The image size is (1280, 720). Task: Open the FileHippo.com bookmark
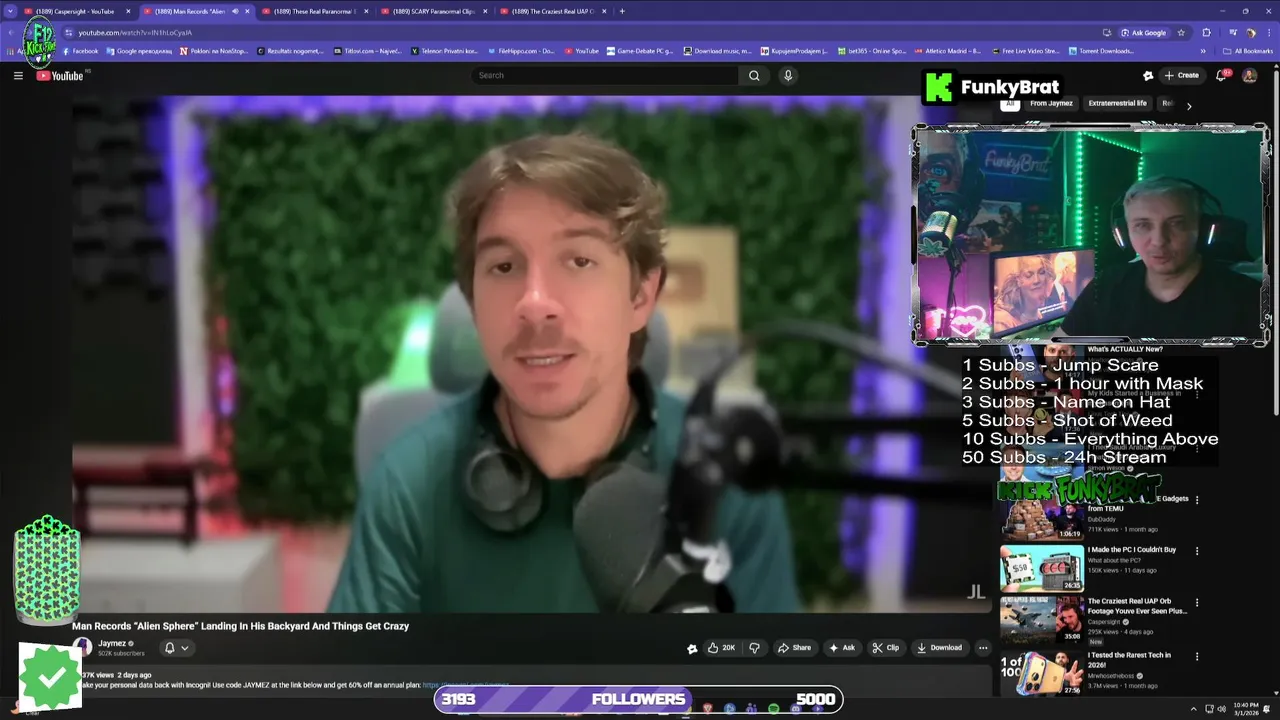coord(520,51)
